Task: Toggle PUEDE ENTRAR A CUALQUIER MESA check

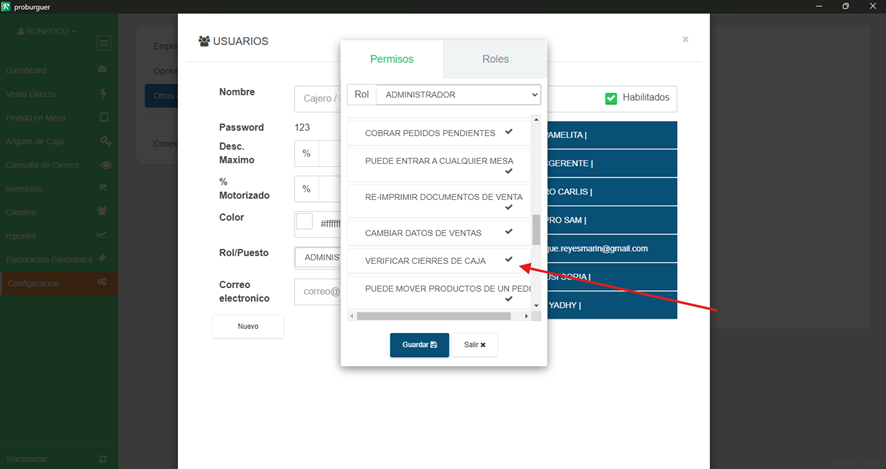Action: pos(509,171)
